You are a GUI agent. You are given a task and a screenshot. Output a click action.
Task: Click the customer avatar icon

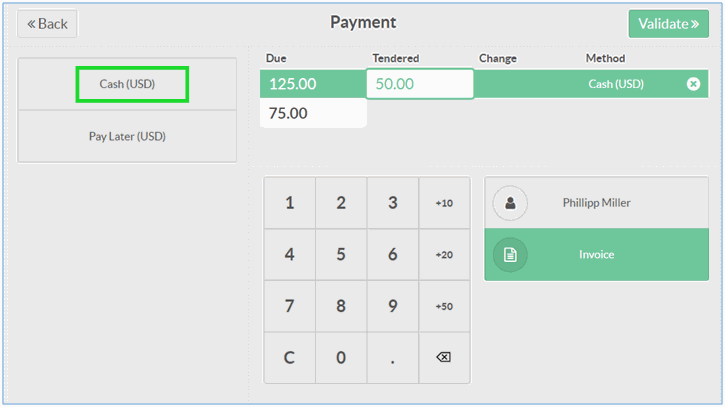(510, 203)
